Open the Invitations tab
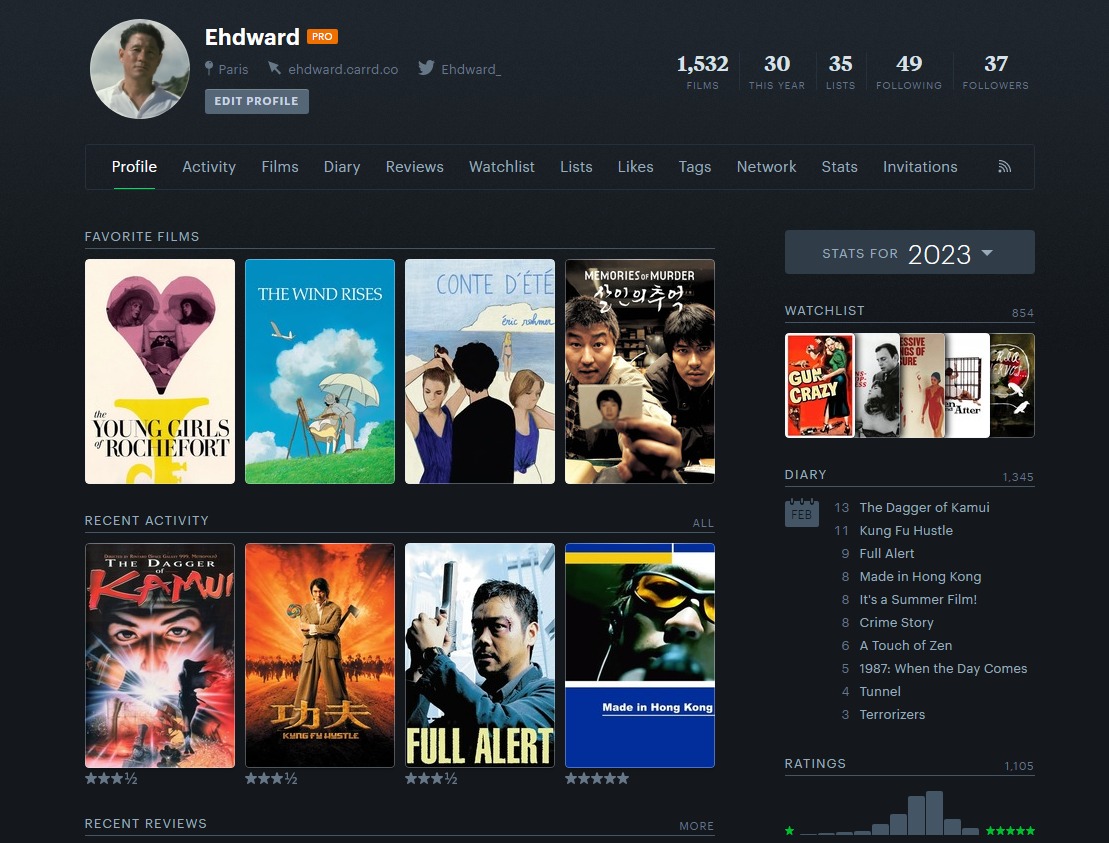The width and height of the screenshot is (1109, 843). [919, 167]
